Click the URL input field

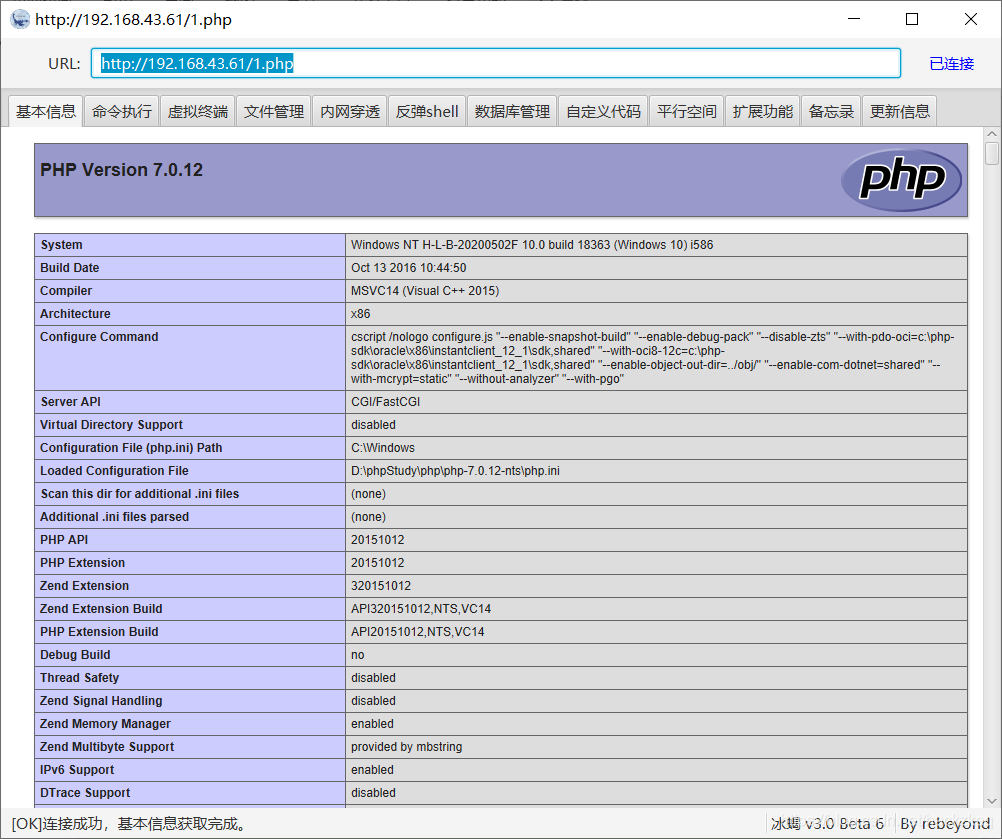(496, 63)
